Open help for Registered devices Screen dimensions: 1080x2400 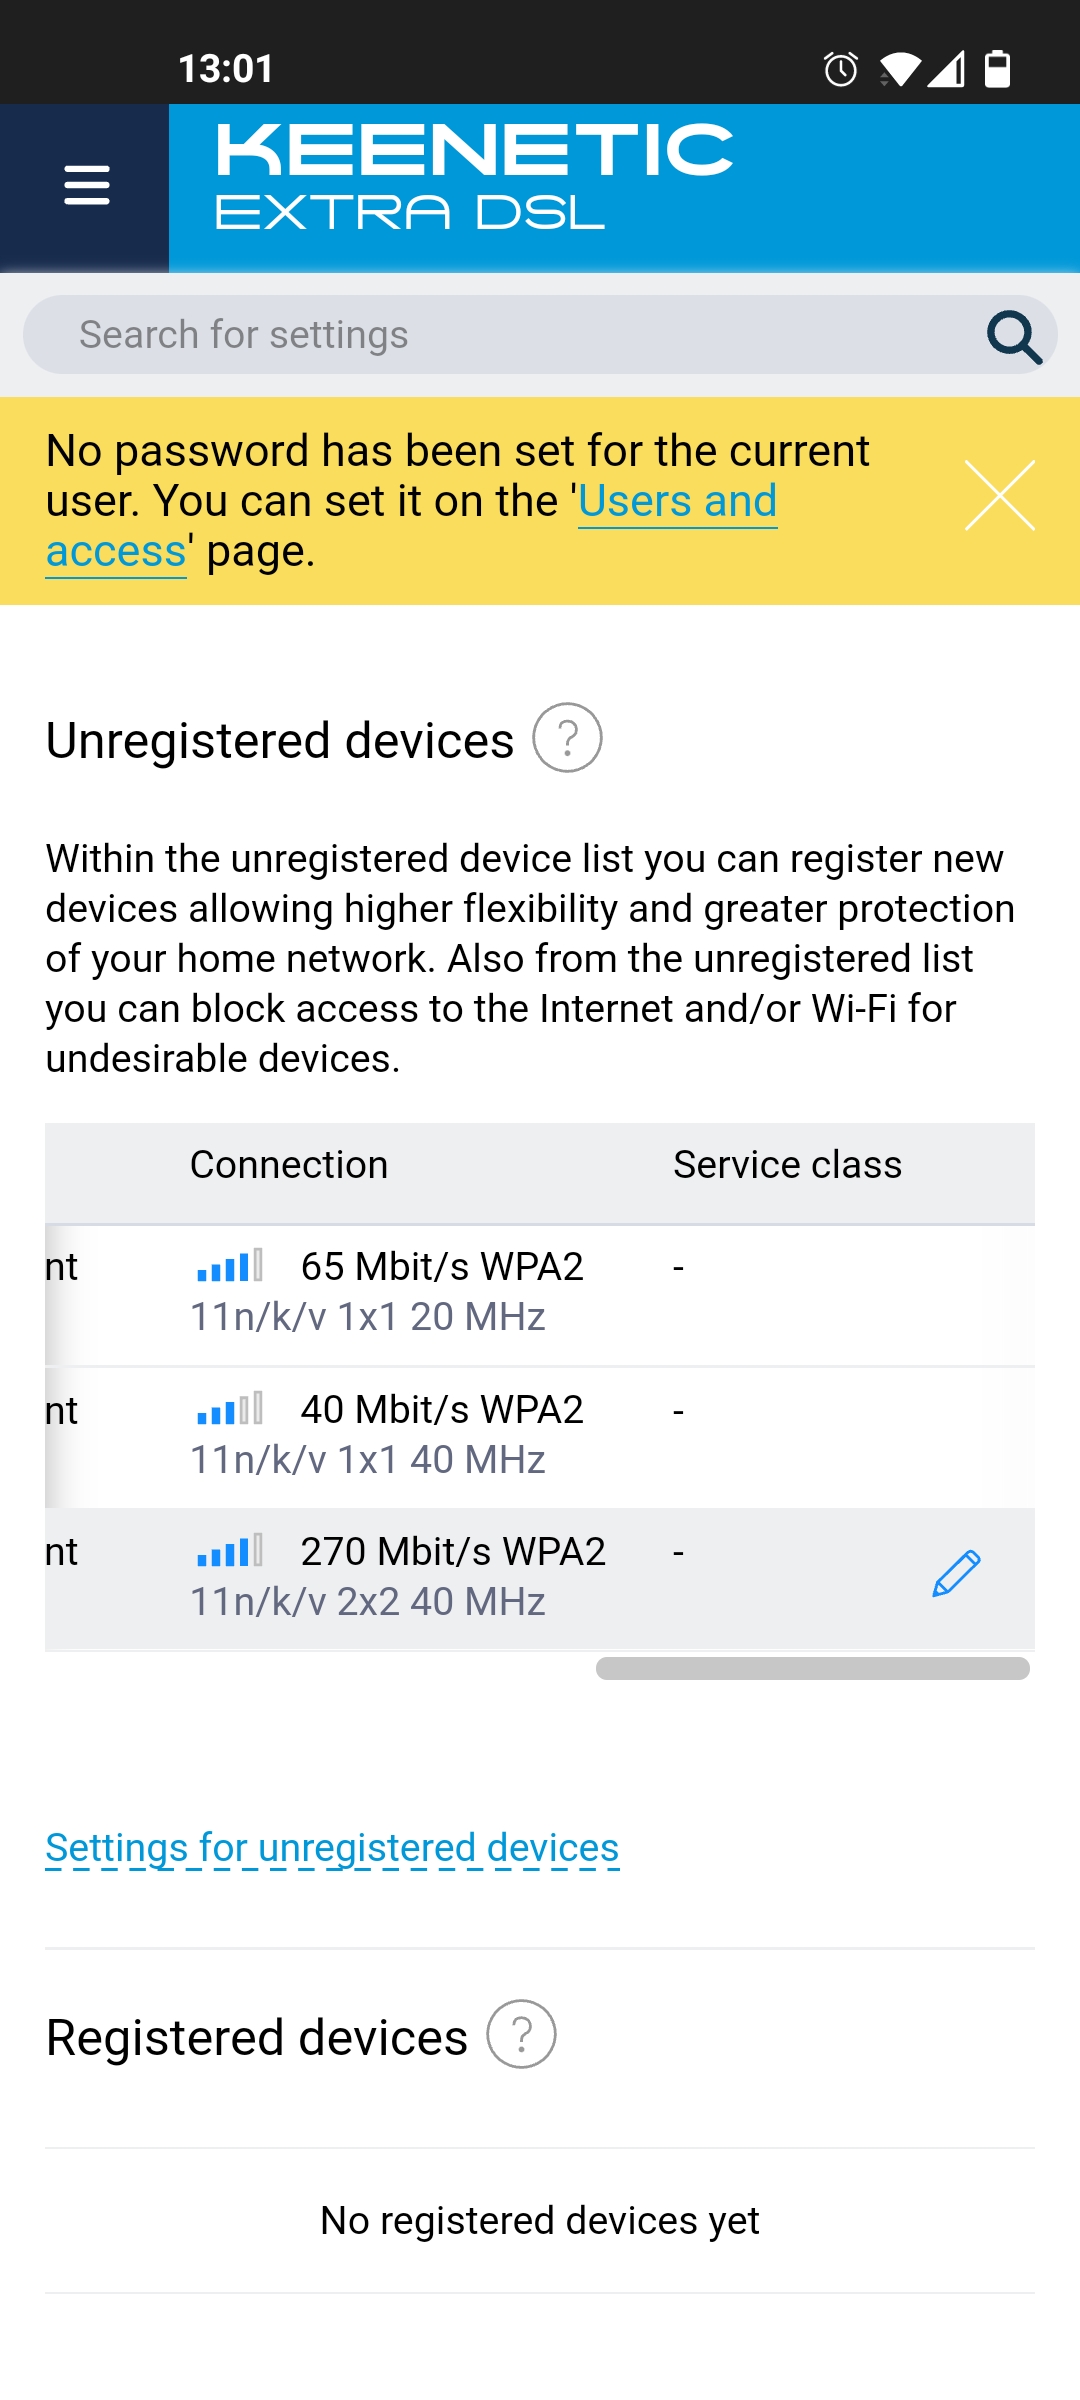click(521, 2034)
